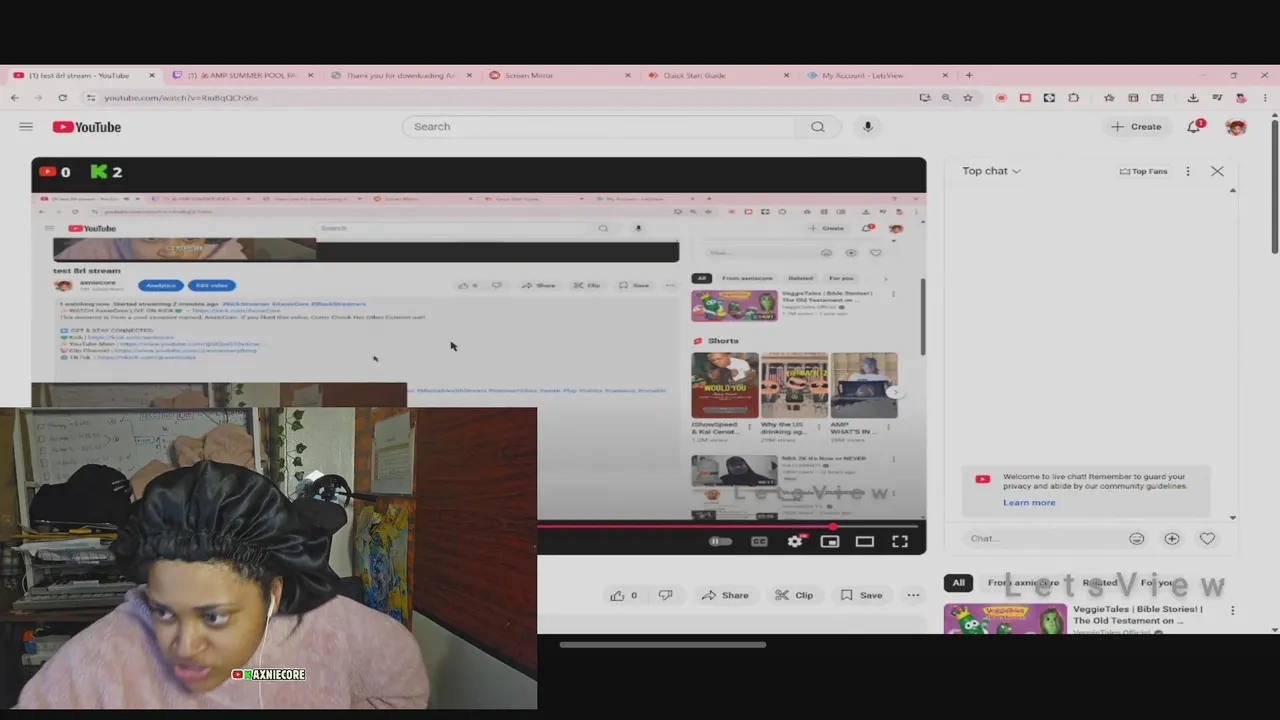The width and height of the screenshot is (1280, 720).
Task: Switch the video to miniplayer
Action: (830, 541)
